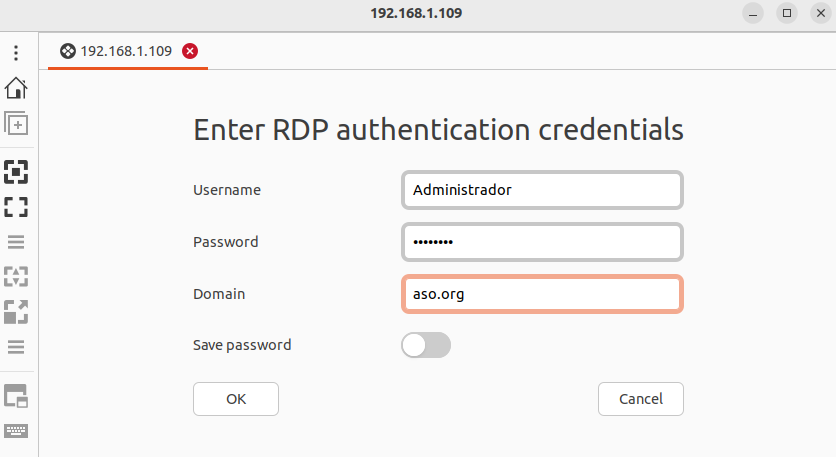Click the screen overlay icon above keyboard
836x457 pixels.
pyautogui.click(x=16, y=396)
